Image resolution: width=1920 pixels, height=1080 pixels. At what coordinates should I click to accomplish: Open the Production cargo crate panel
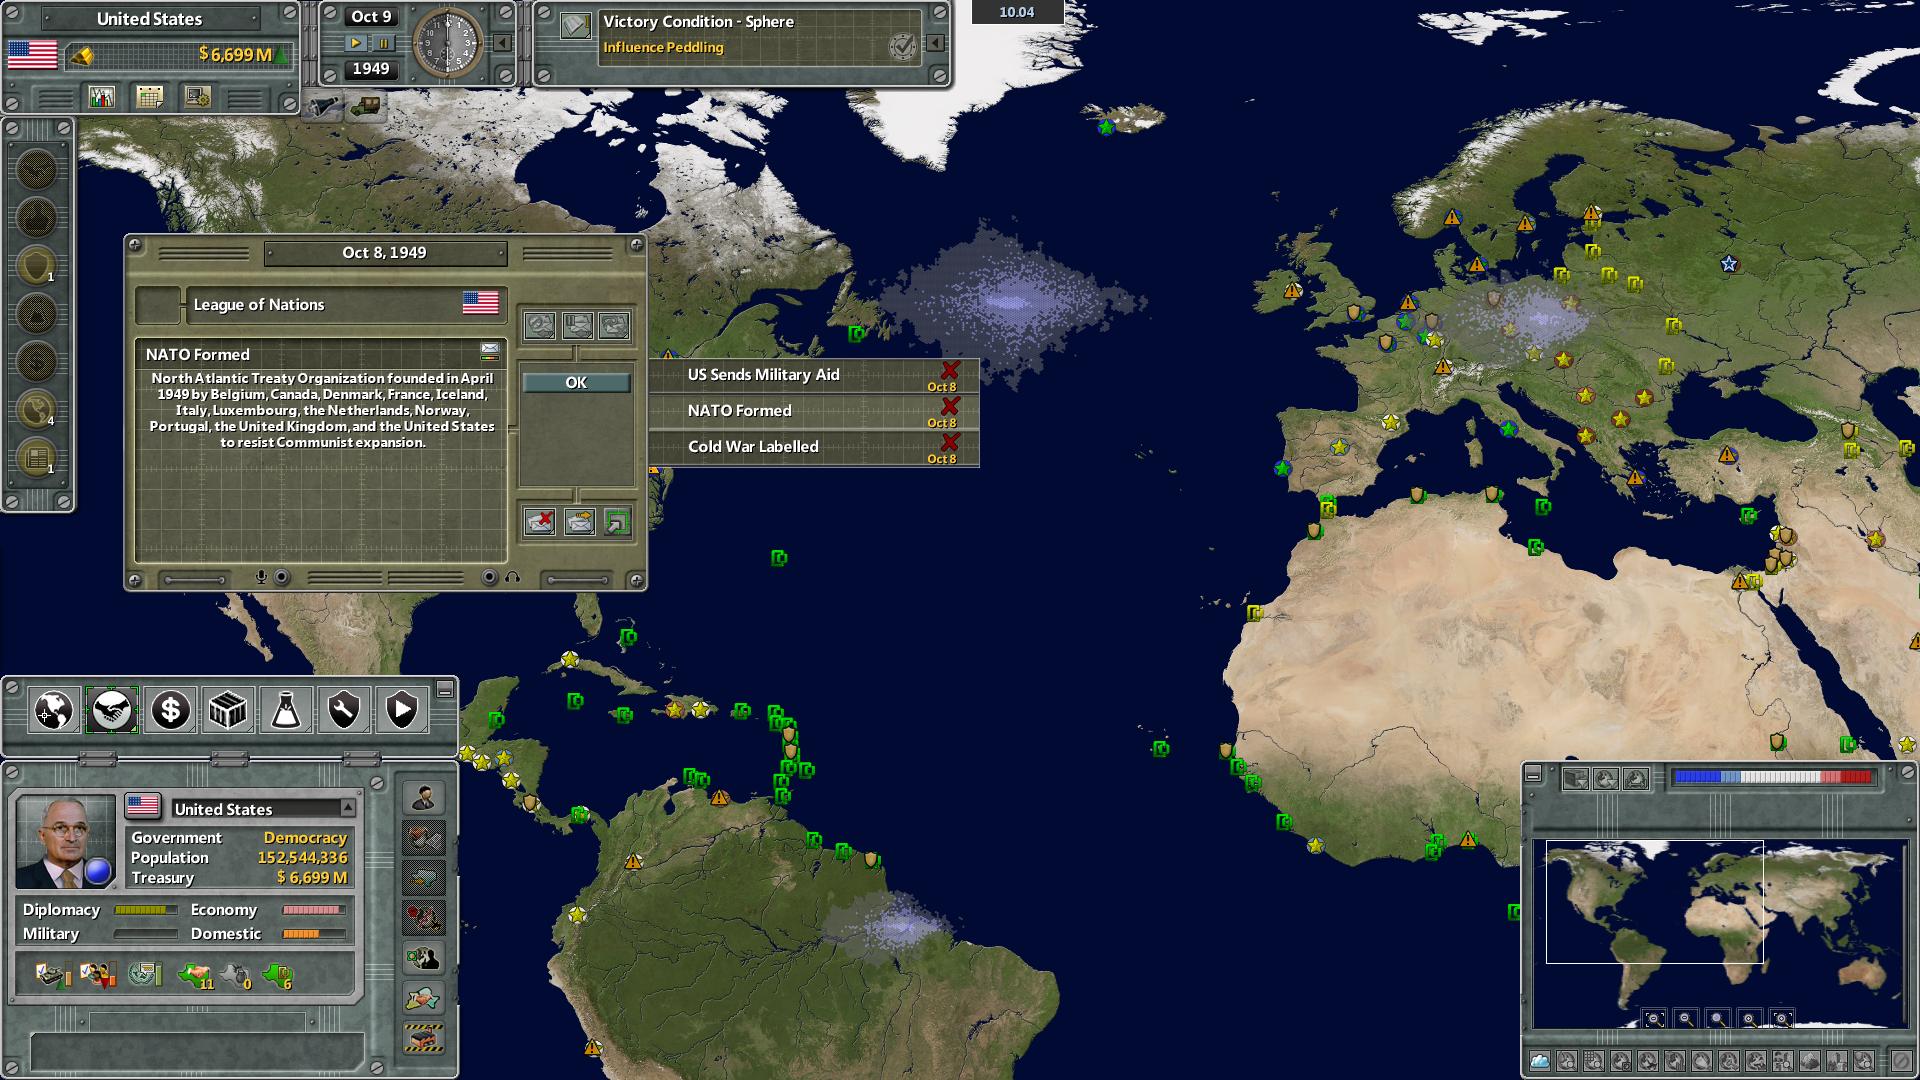coord(228,712)
